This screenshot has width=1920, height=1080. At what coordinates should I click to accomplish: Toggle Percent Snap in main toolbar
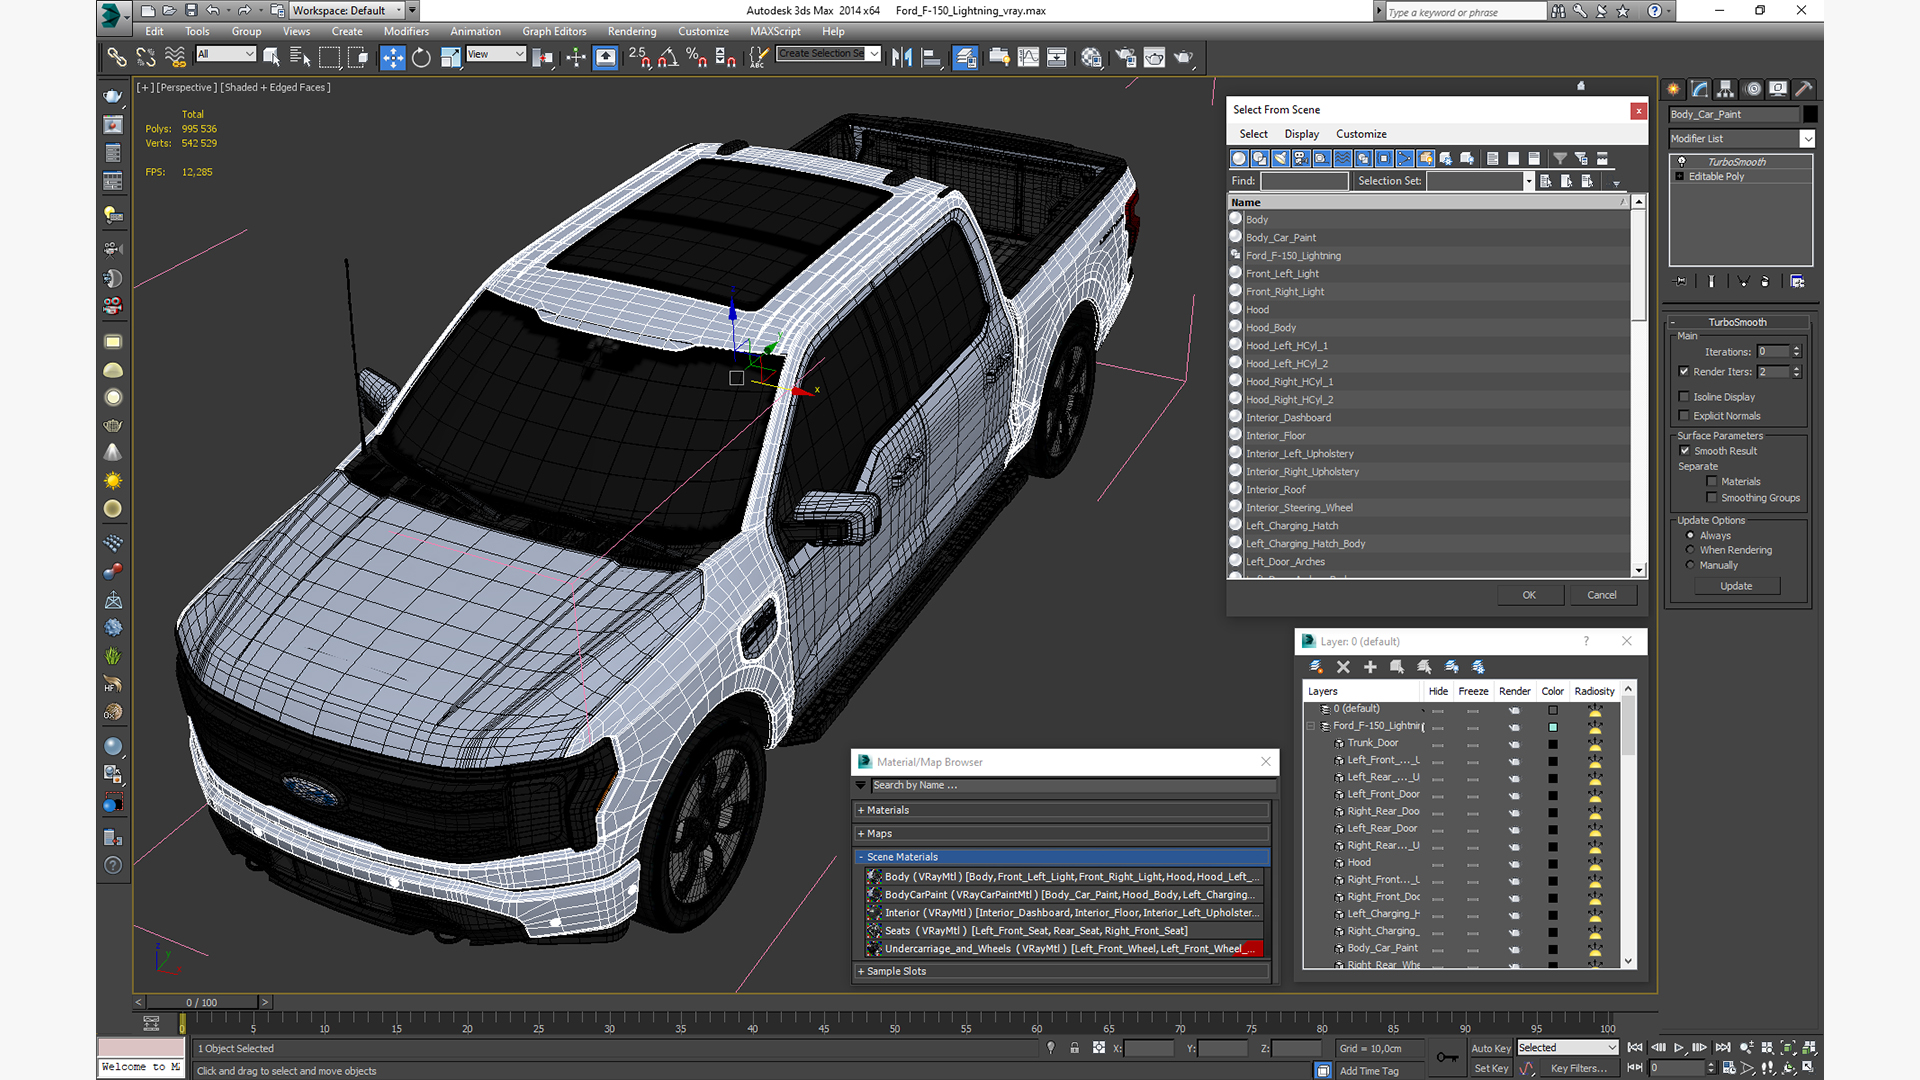697,57
